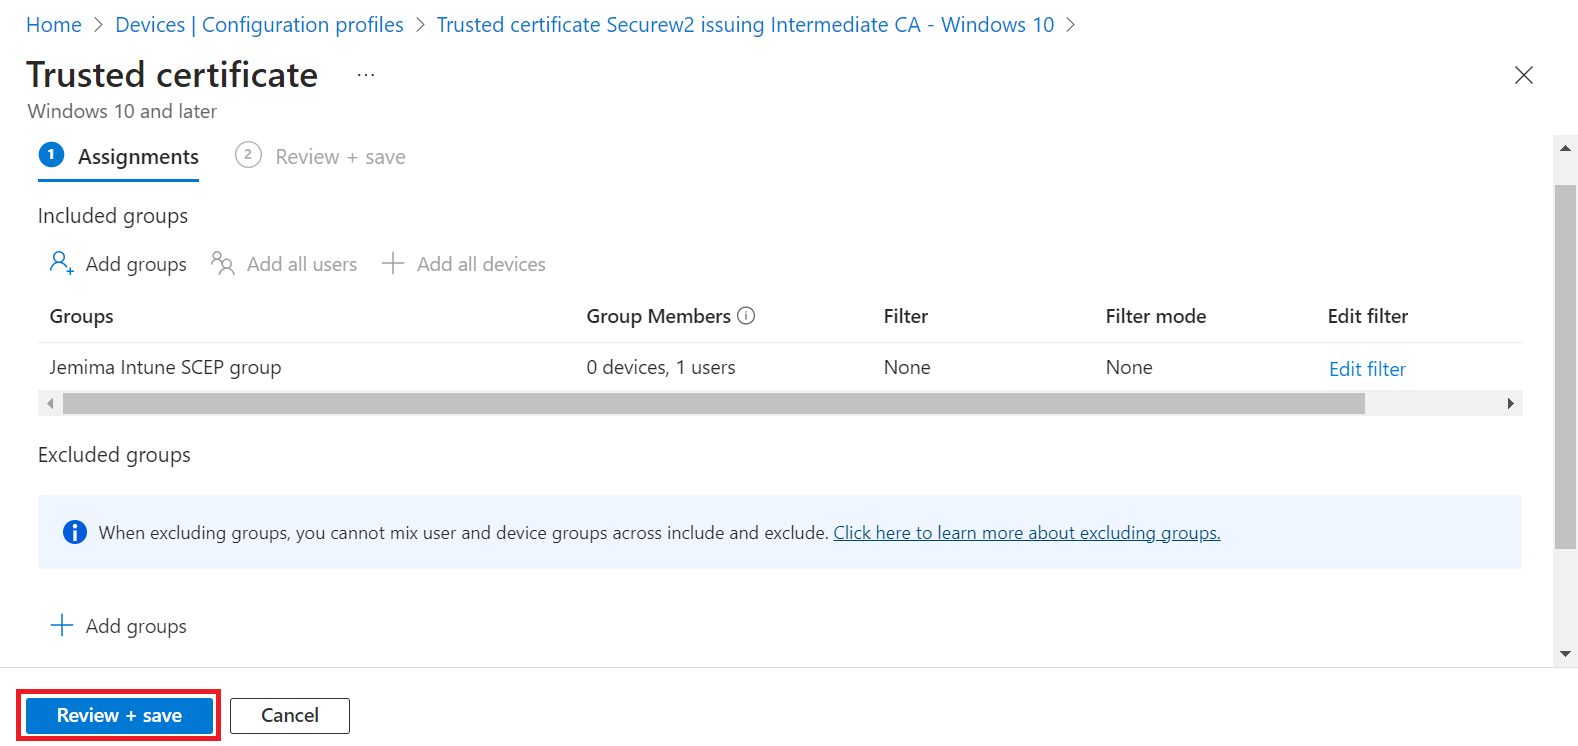The width and height of the screenshot is (1578, 746).
Task: Open Edit filter for Jemima group
Action: (1367, 369)
